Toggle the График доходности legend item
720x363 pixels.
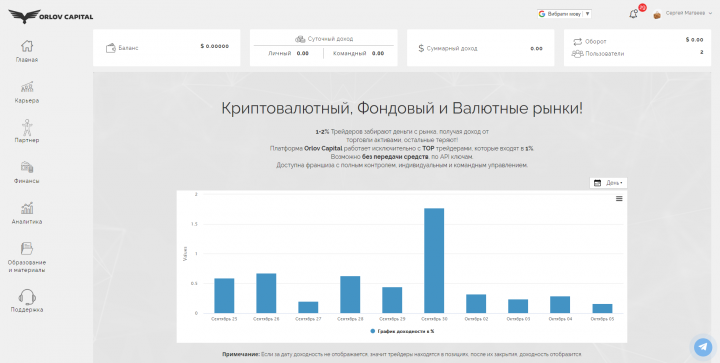pos(402,331)
